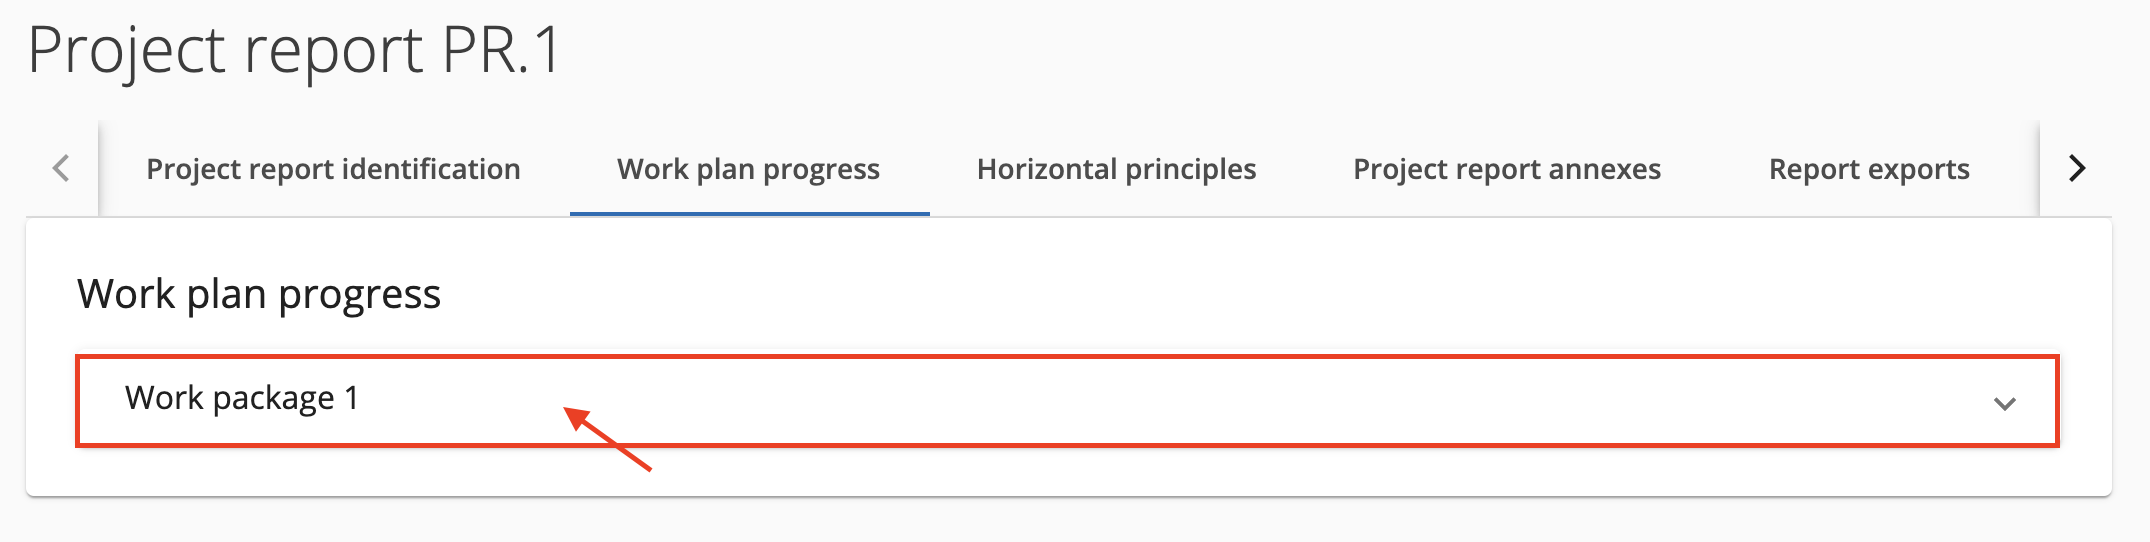Click the "Work package 1" panel label
Screen dimensions: 2150x542
(241, 398)
